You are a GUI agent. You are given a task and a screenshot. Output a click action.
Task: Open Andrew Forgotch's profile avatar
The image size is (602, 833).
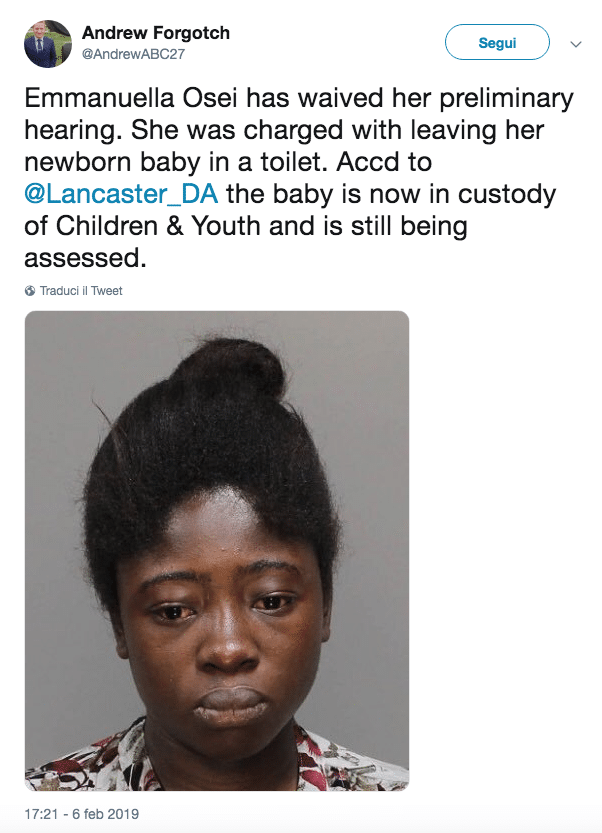click(x=48, y=44)
